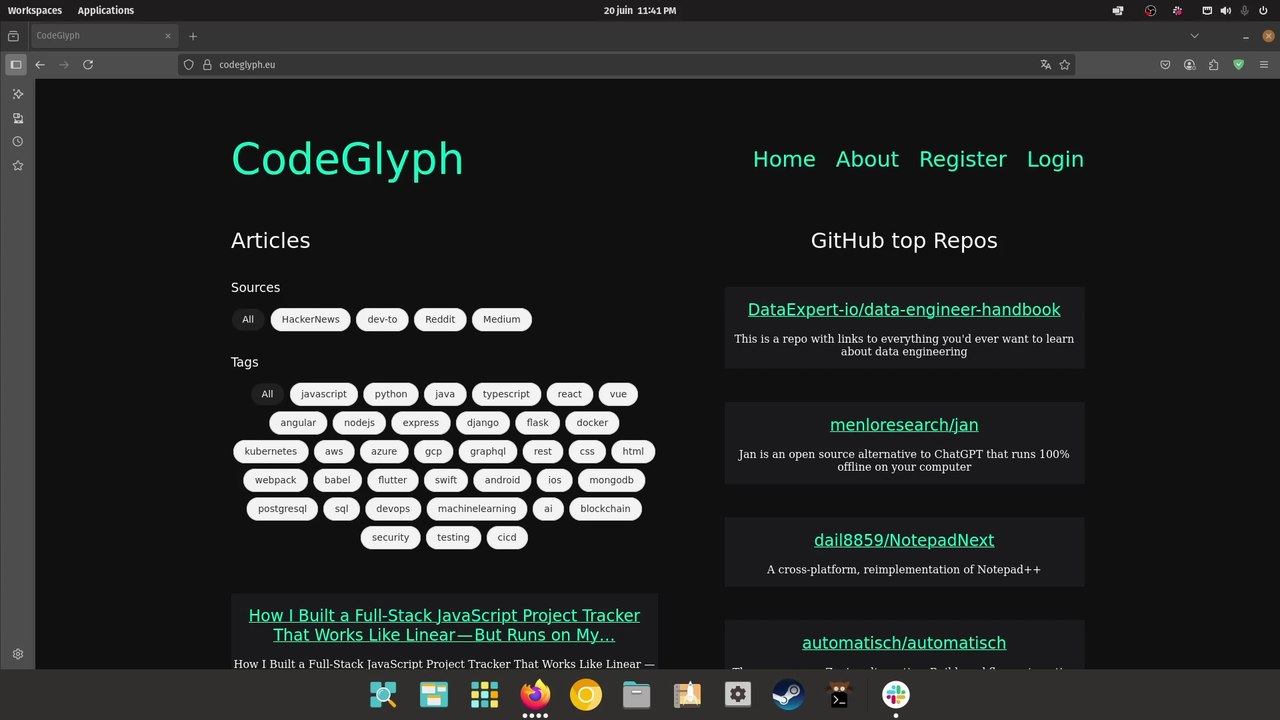Click the tracking protection shield in address bar
This screenshot has height=720, width=1280.
point(188,64)
